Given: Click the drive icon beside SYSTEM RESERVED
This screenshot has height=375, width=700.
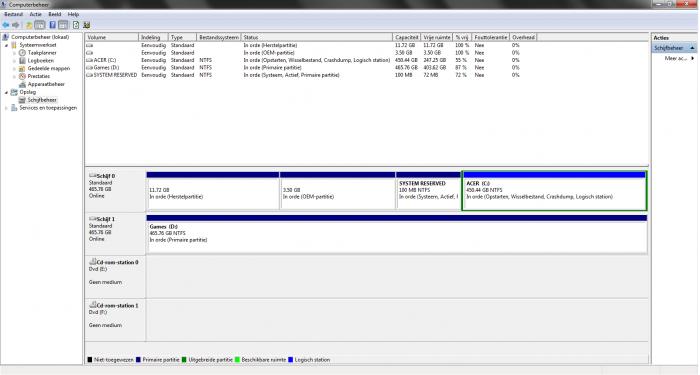Looking at the screenshot, I should pyautogui.click(x=89, y=75).
